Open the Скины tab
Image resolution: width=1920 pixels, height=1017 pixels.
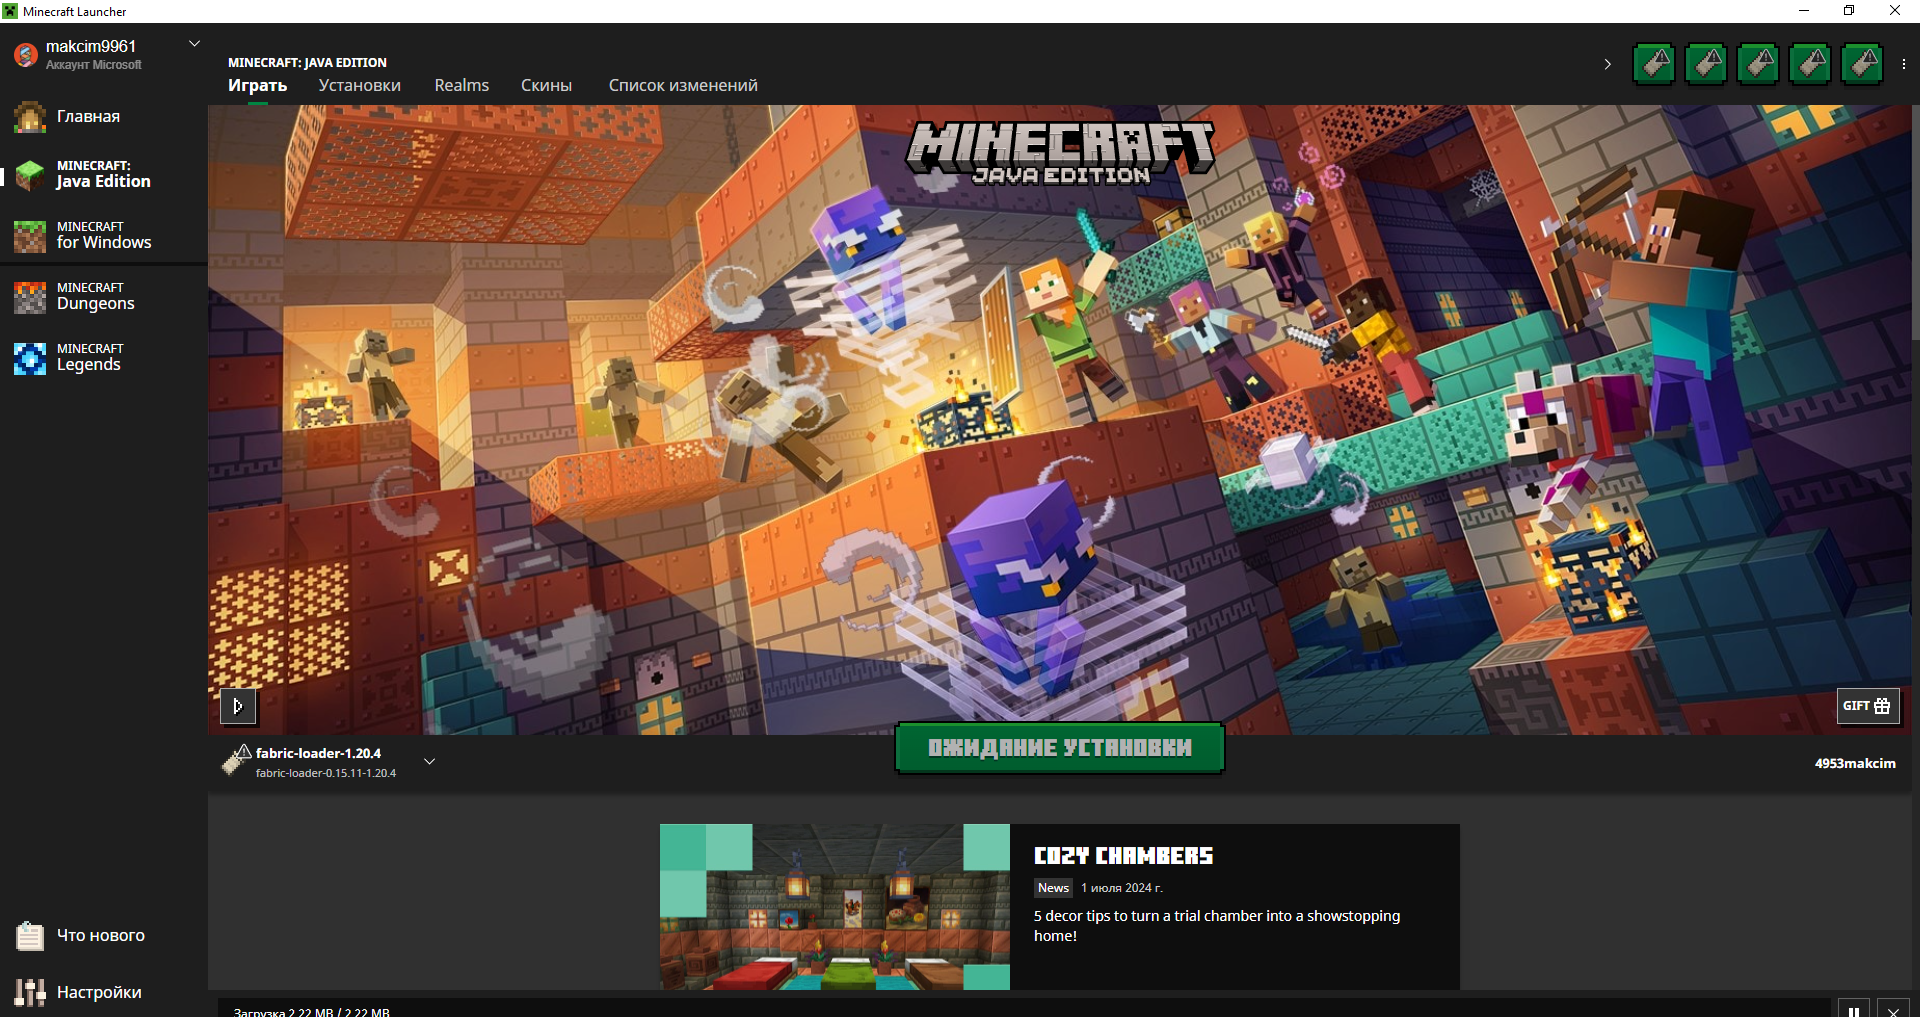point(546,86)
